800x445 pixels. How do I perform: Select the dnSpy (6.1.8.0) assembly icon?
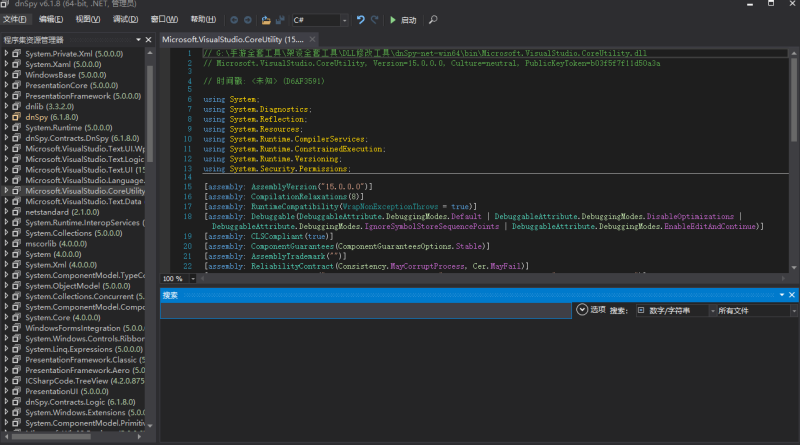[16, 117]
